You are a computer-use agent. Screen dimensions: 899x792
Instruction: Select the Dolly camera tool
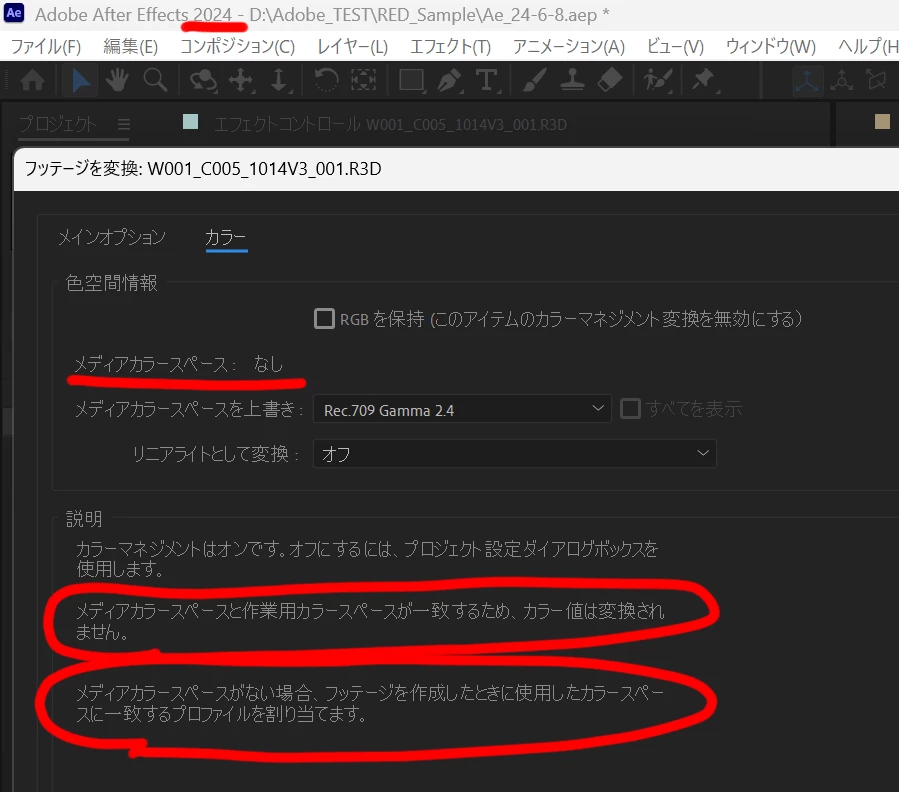280,80
